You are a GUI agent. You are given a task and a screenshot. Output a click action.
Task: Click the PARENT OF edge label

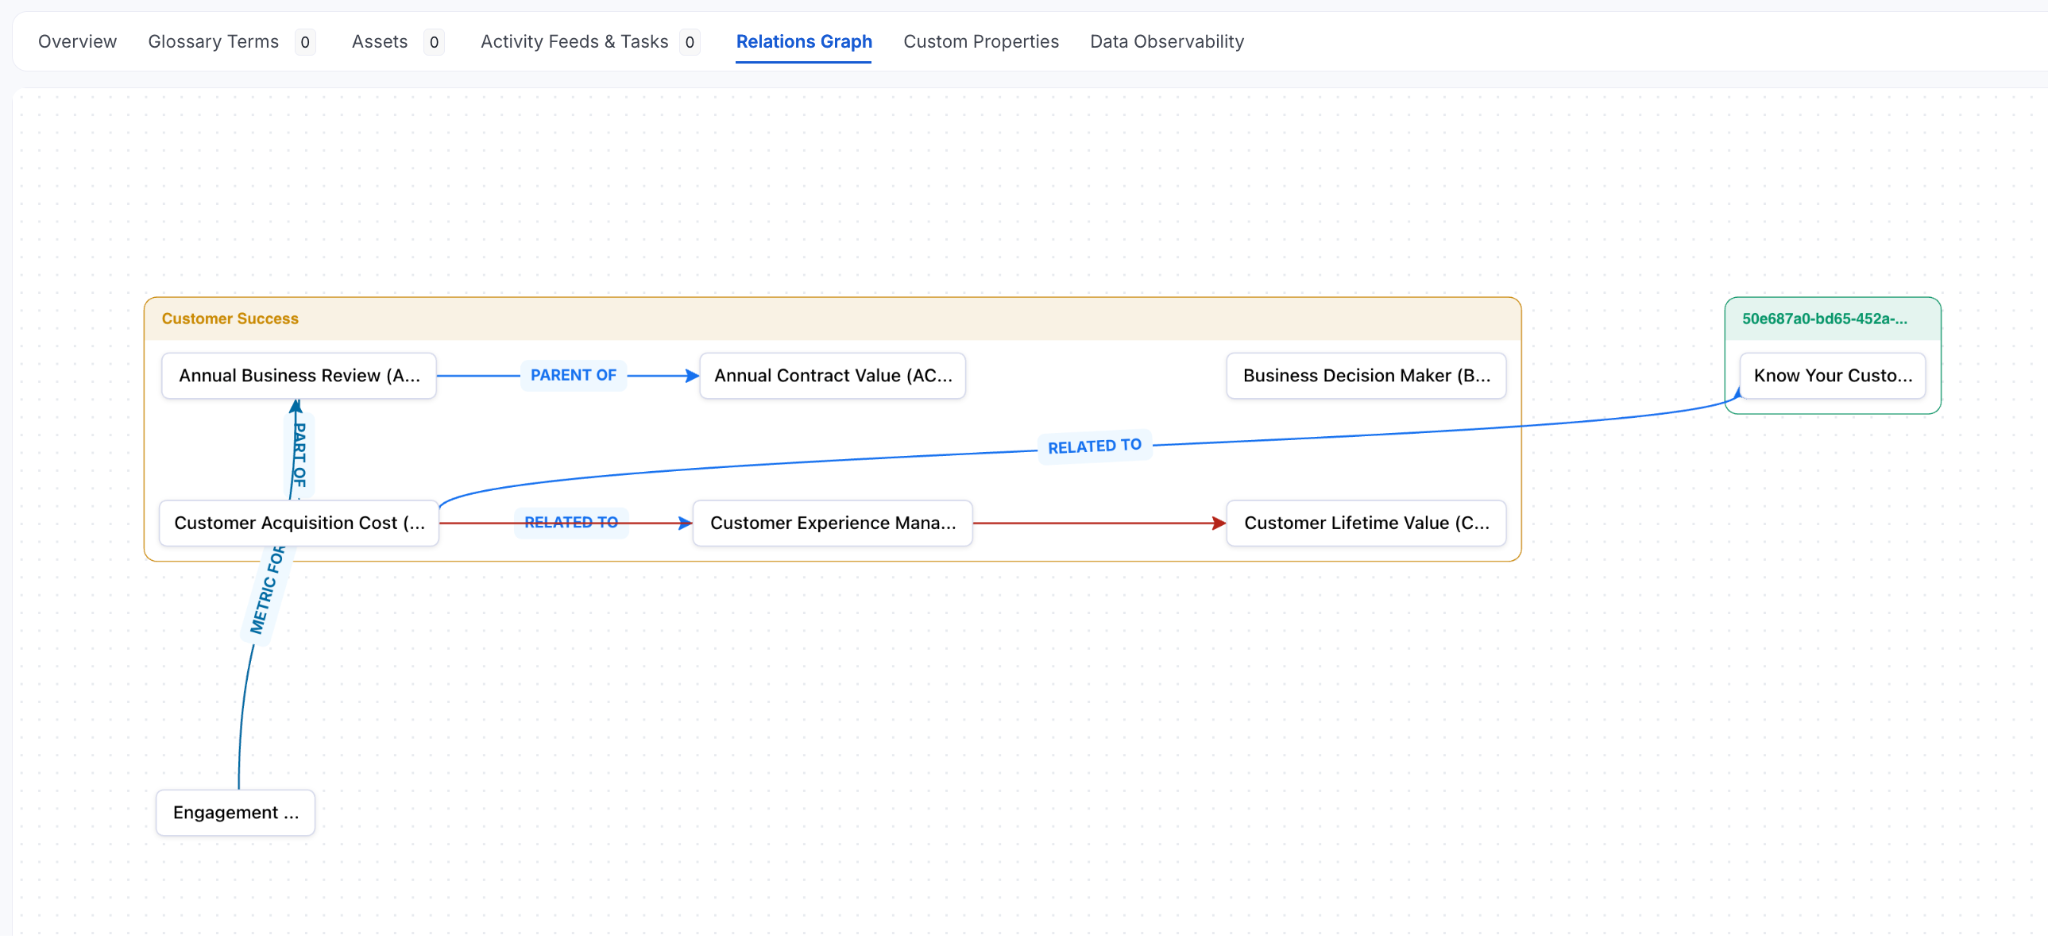(573, 375)
